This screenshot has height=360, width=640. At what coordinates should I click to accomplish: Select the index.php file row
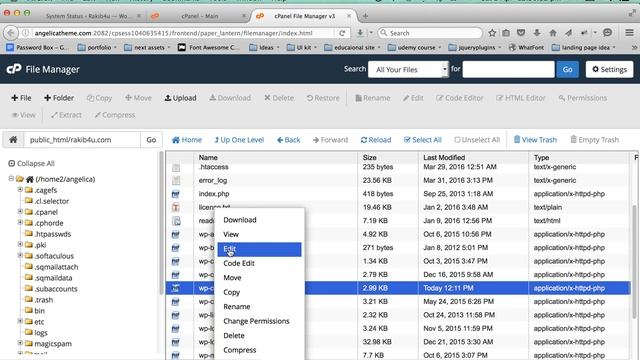point(398,194)
